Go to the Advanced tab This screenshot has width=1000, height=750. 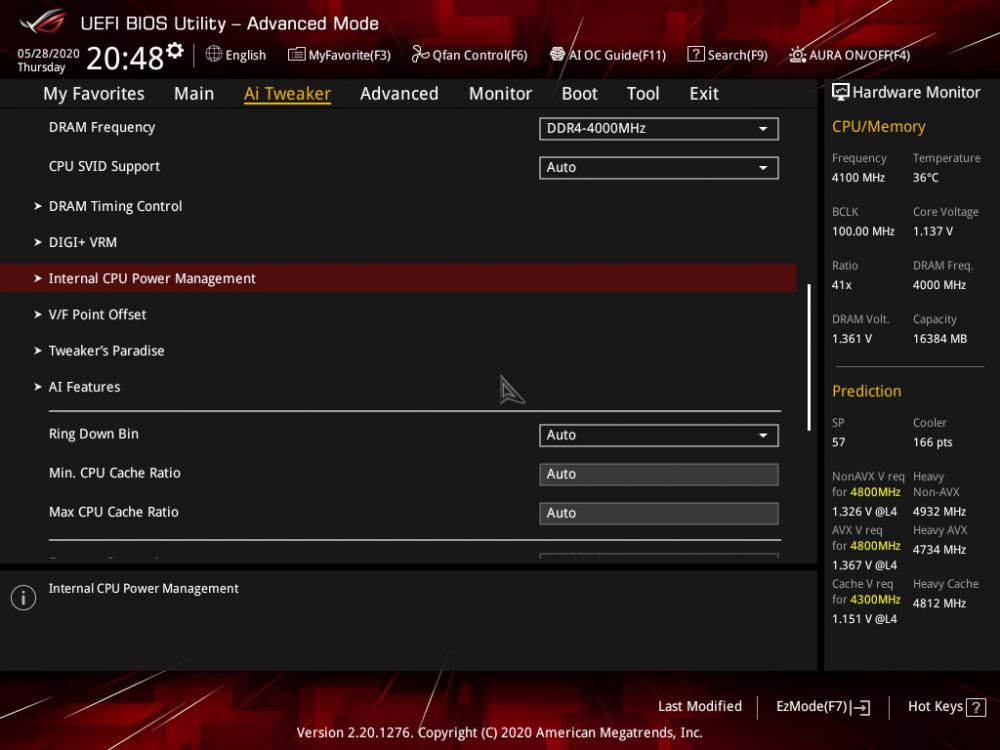(399, 94)
